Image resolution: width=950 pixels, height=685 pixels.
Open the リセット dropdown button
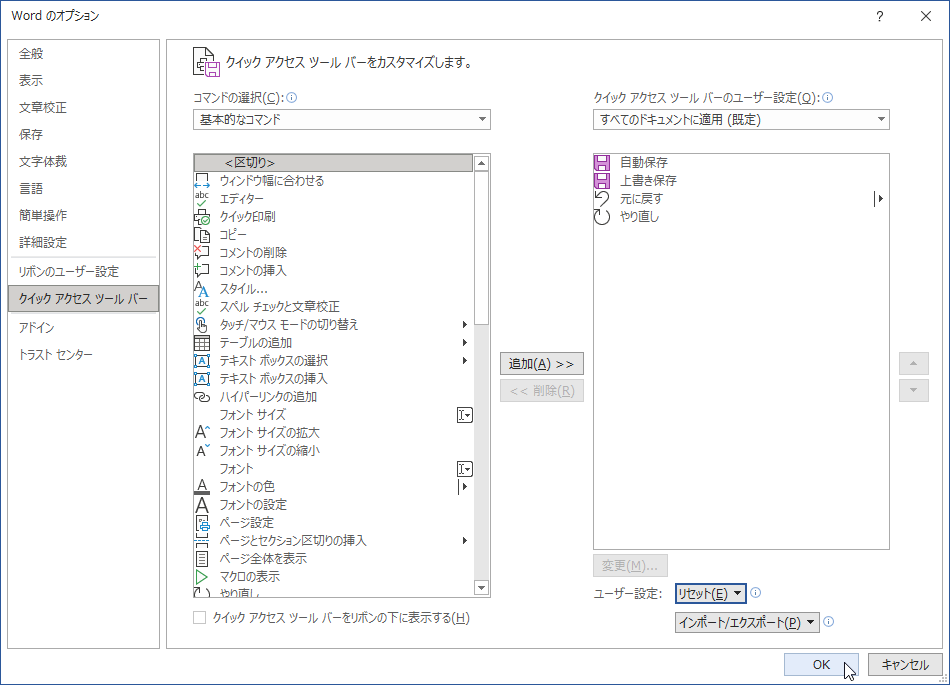tap(711, 594)
